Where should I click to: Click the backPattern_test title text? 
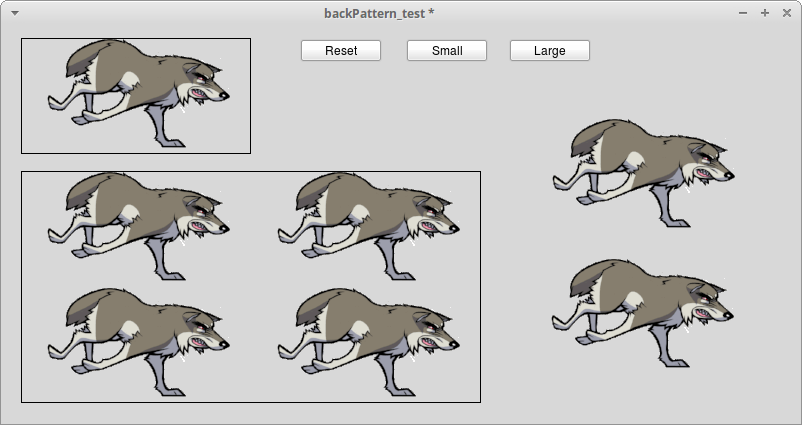click(379, 13)
